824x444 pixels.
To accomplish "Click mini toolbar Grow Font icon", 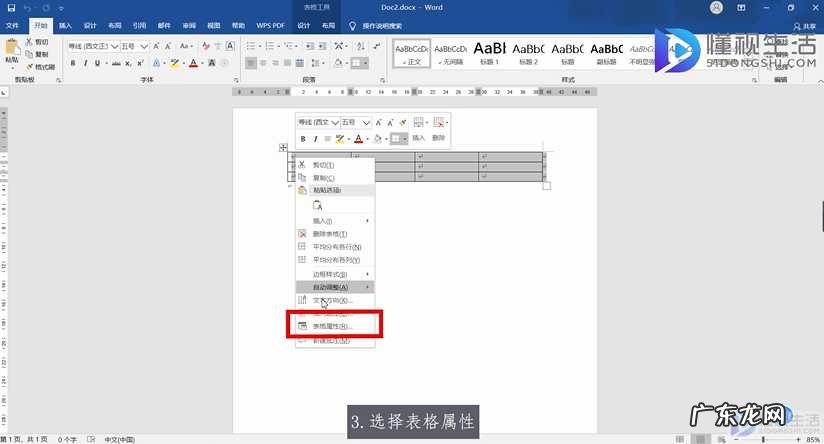I will coord(378,122).
